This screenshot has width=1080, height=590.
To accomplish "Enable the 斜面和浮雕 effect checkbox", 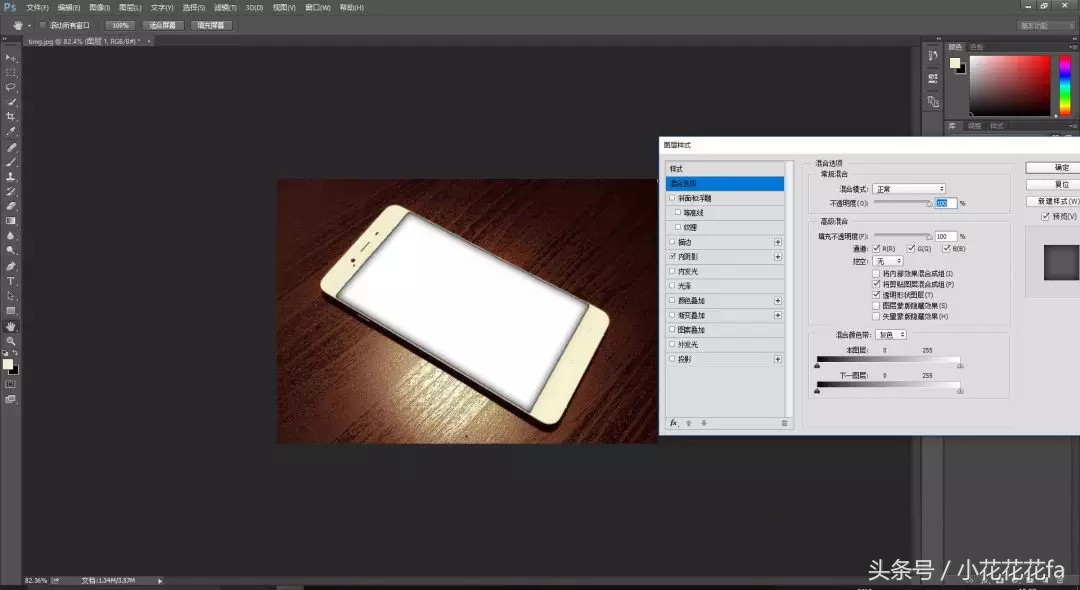I will (671, 197).
